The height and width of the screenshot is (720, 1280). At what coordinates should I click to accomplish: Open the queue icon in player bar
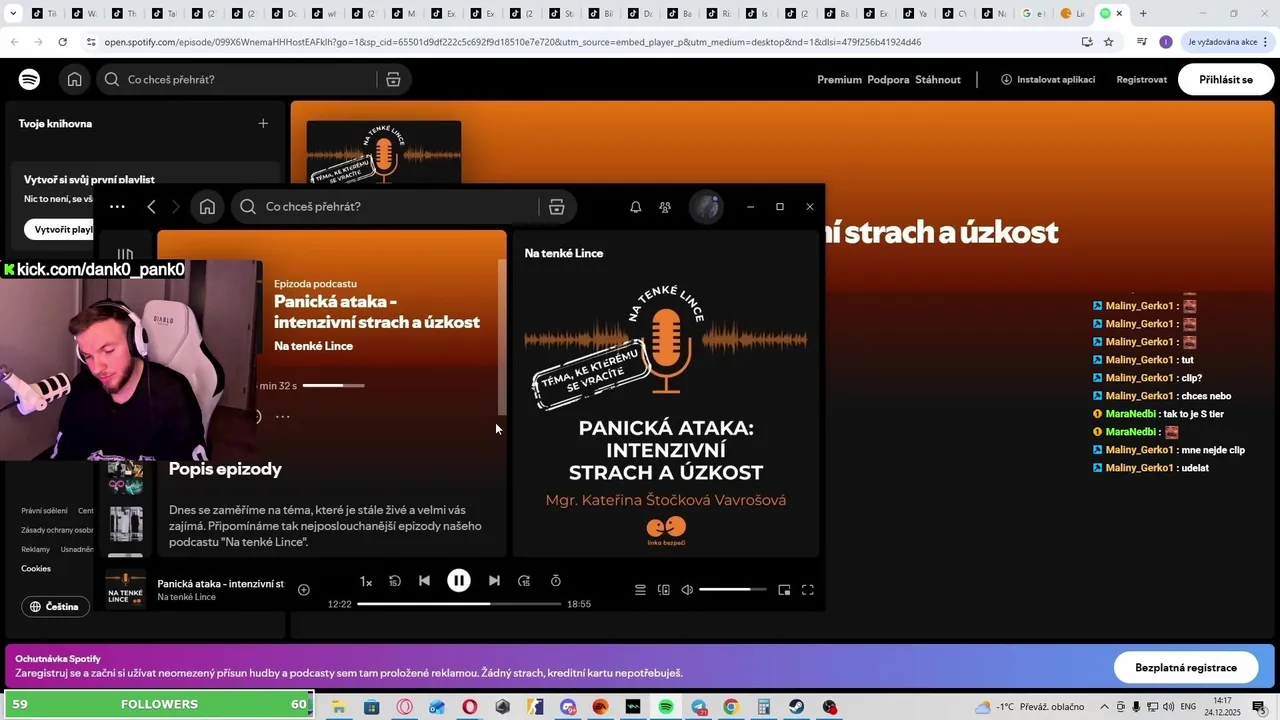(x=640, y=590)
